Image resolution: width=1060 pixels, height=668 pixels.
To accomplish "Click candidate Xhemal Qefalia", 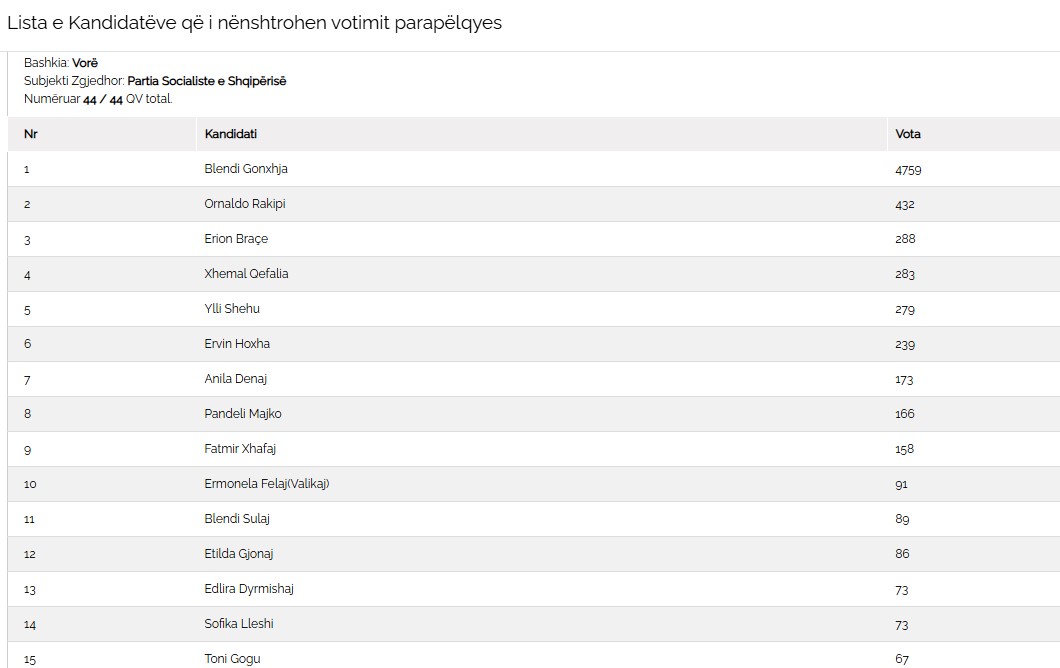I will pyautogui.click(x=246, y=274).
